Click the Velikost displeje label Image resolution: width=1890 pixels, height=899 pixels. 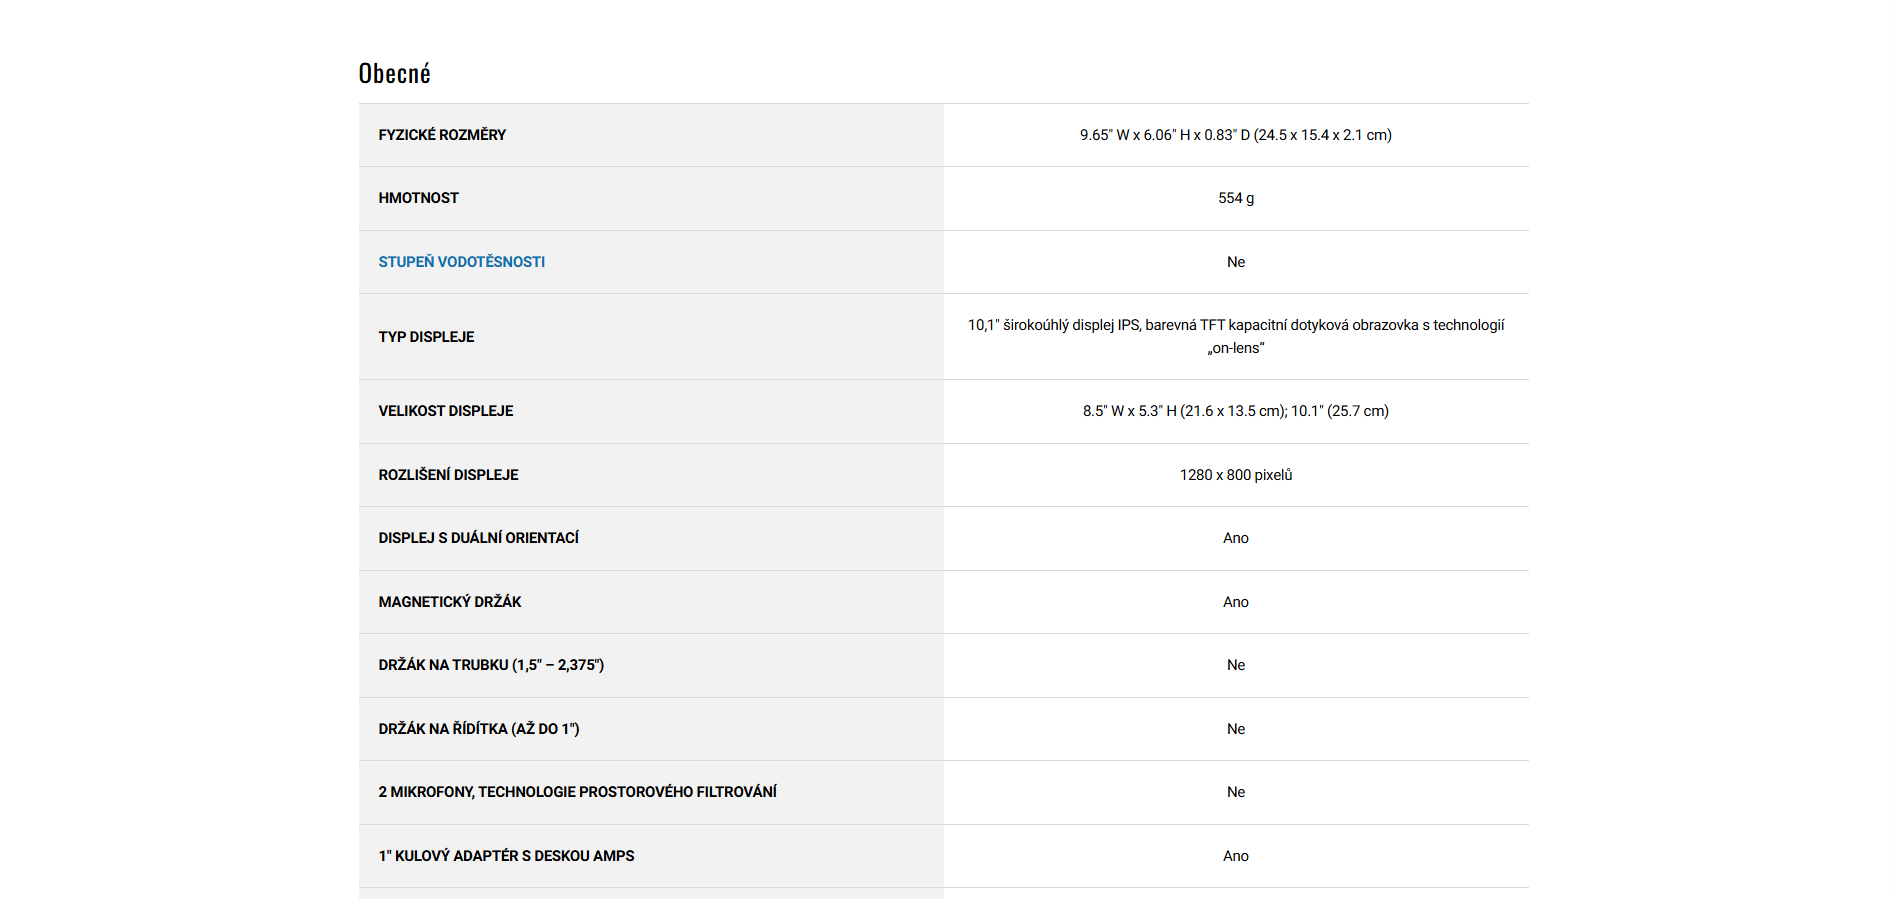coord(445,411)
